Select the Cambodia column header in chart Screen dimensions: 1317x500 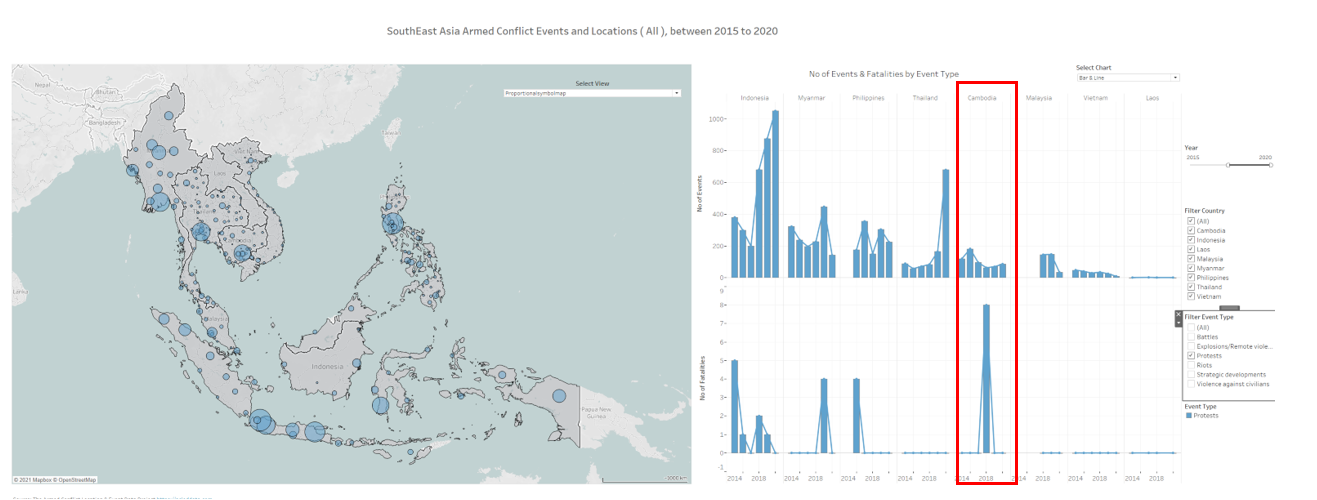[x=982, y=98]
